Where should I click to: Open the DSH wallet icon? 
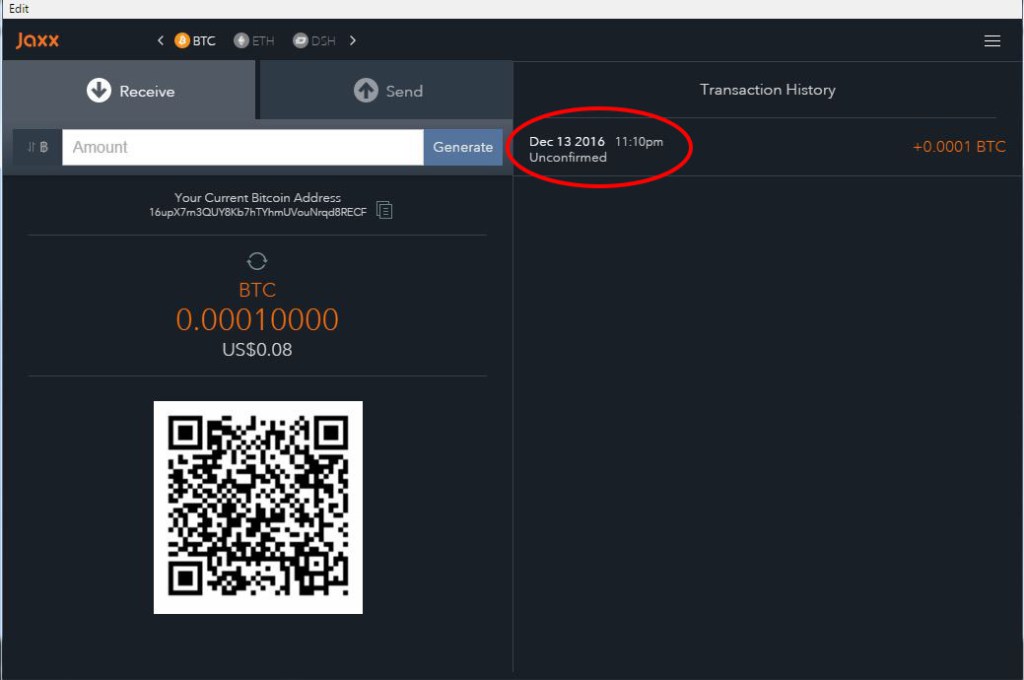[x=301, y=41]
